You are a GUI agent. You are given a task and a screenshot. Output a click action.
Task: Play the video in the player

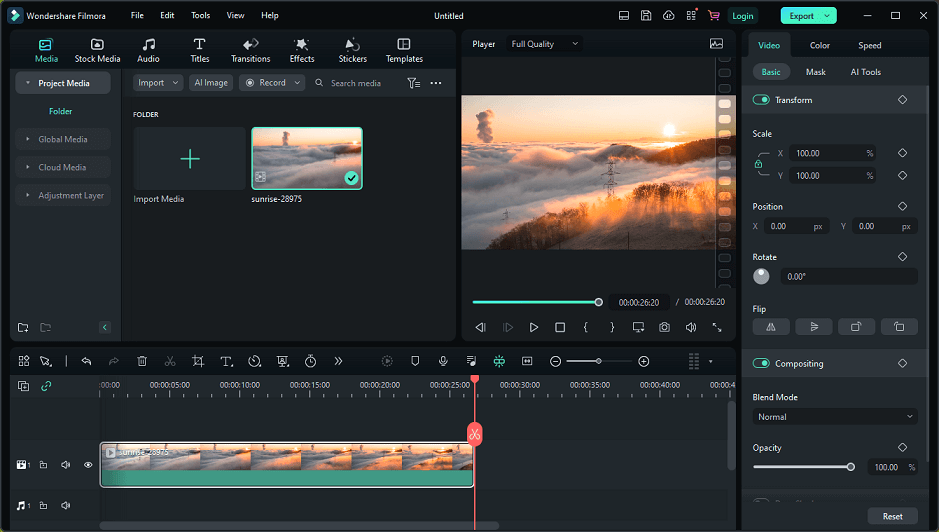(534, 327)
